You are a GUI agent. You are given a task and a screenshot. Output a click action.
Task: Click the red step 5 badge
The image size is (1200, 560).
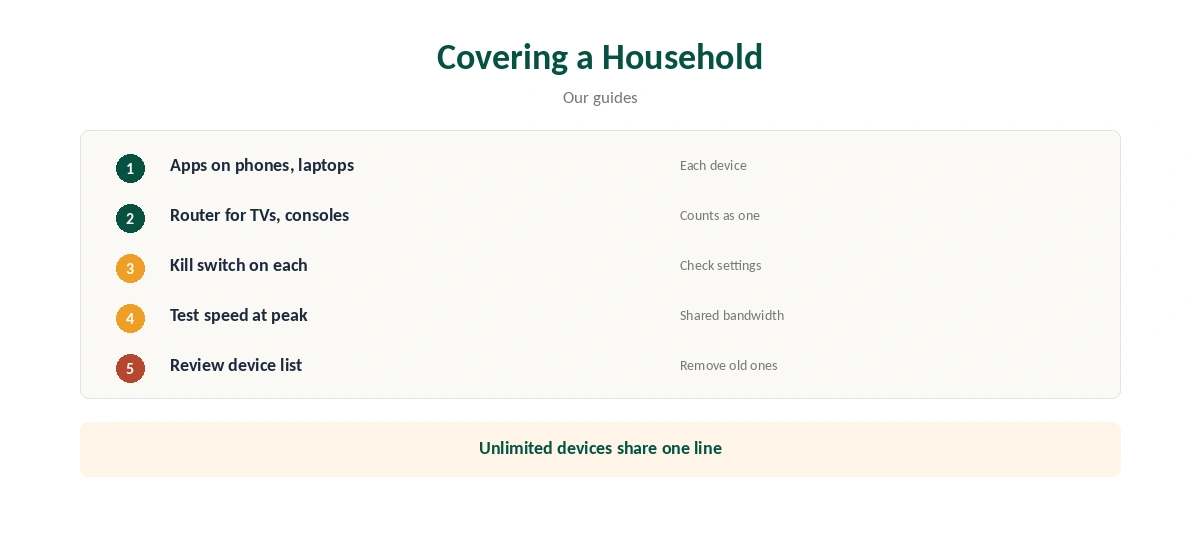130,368
